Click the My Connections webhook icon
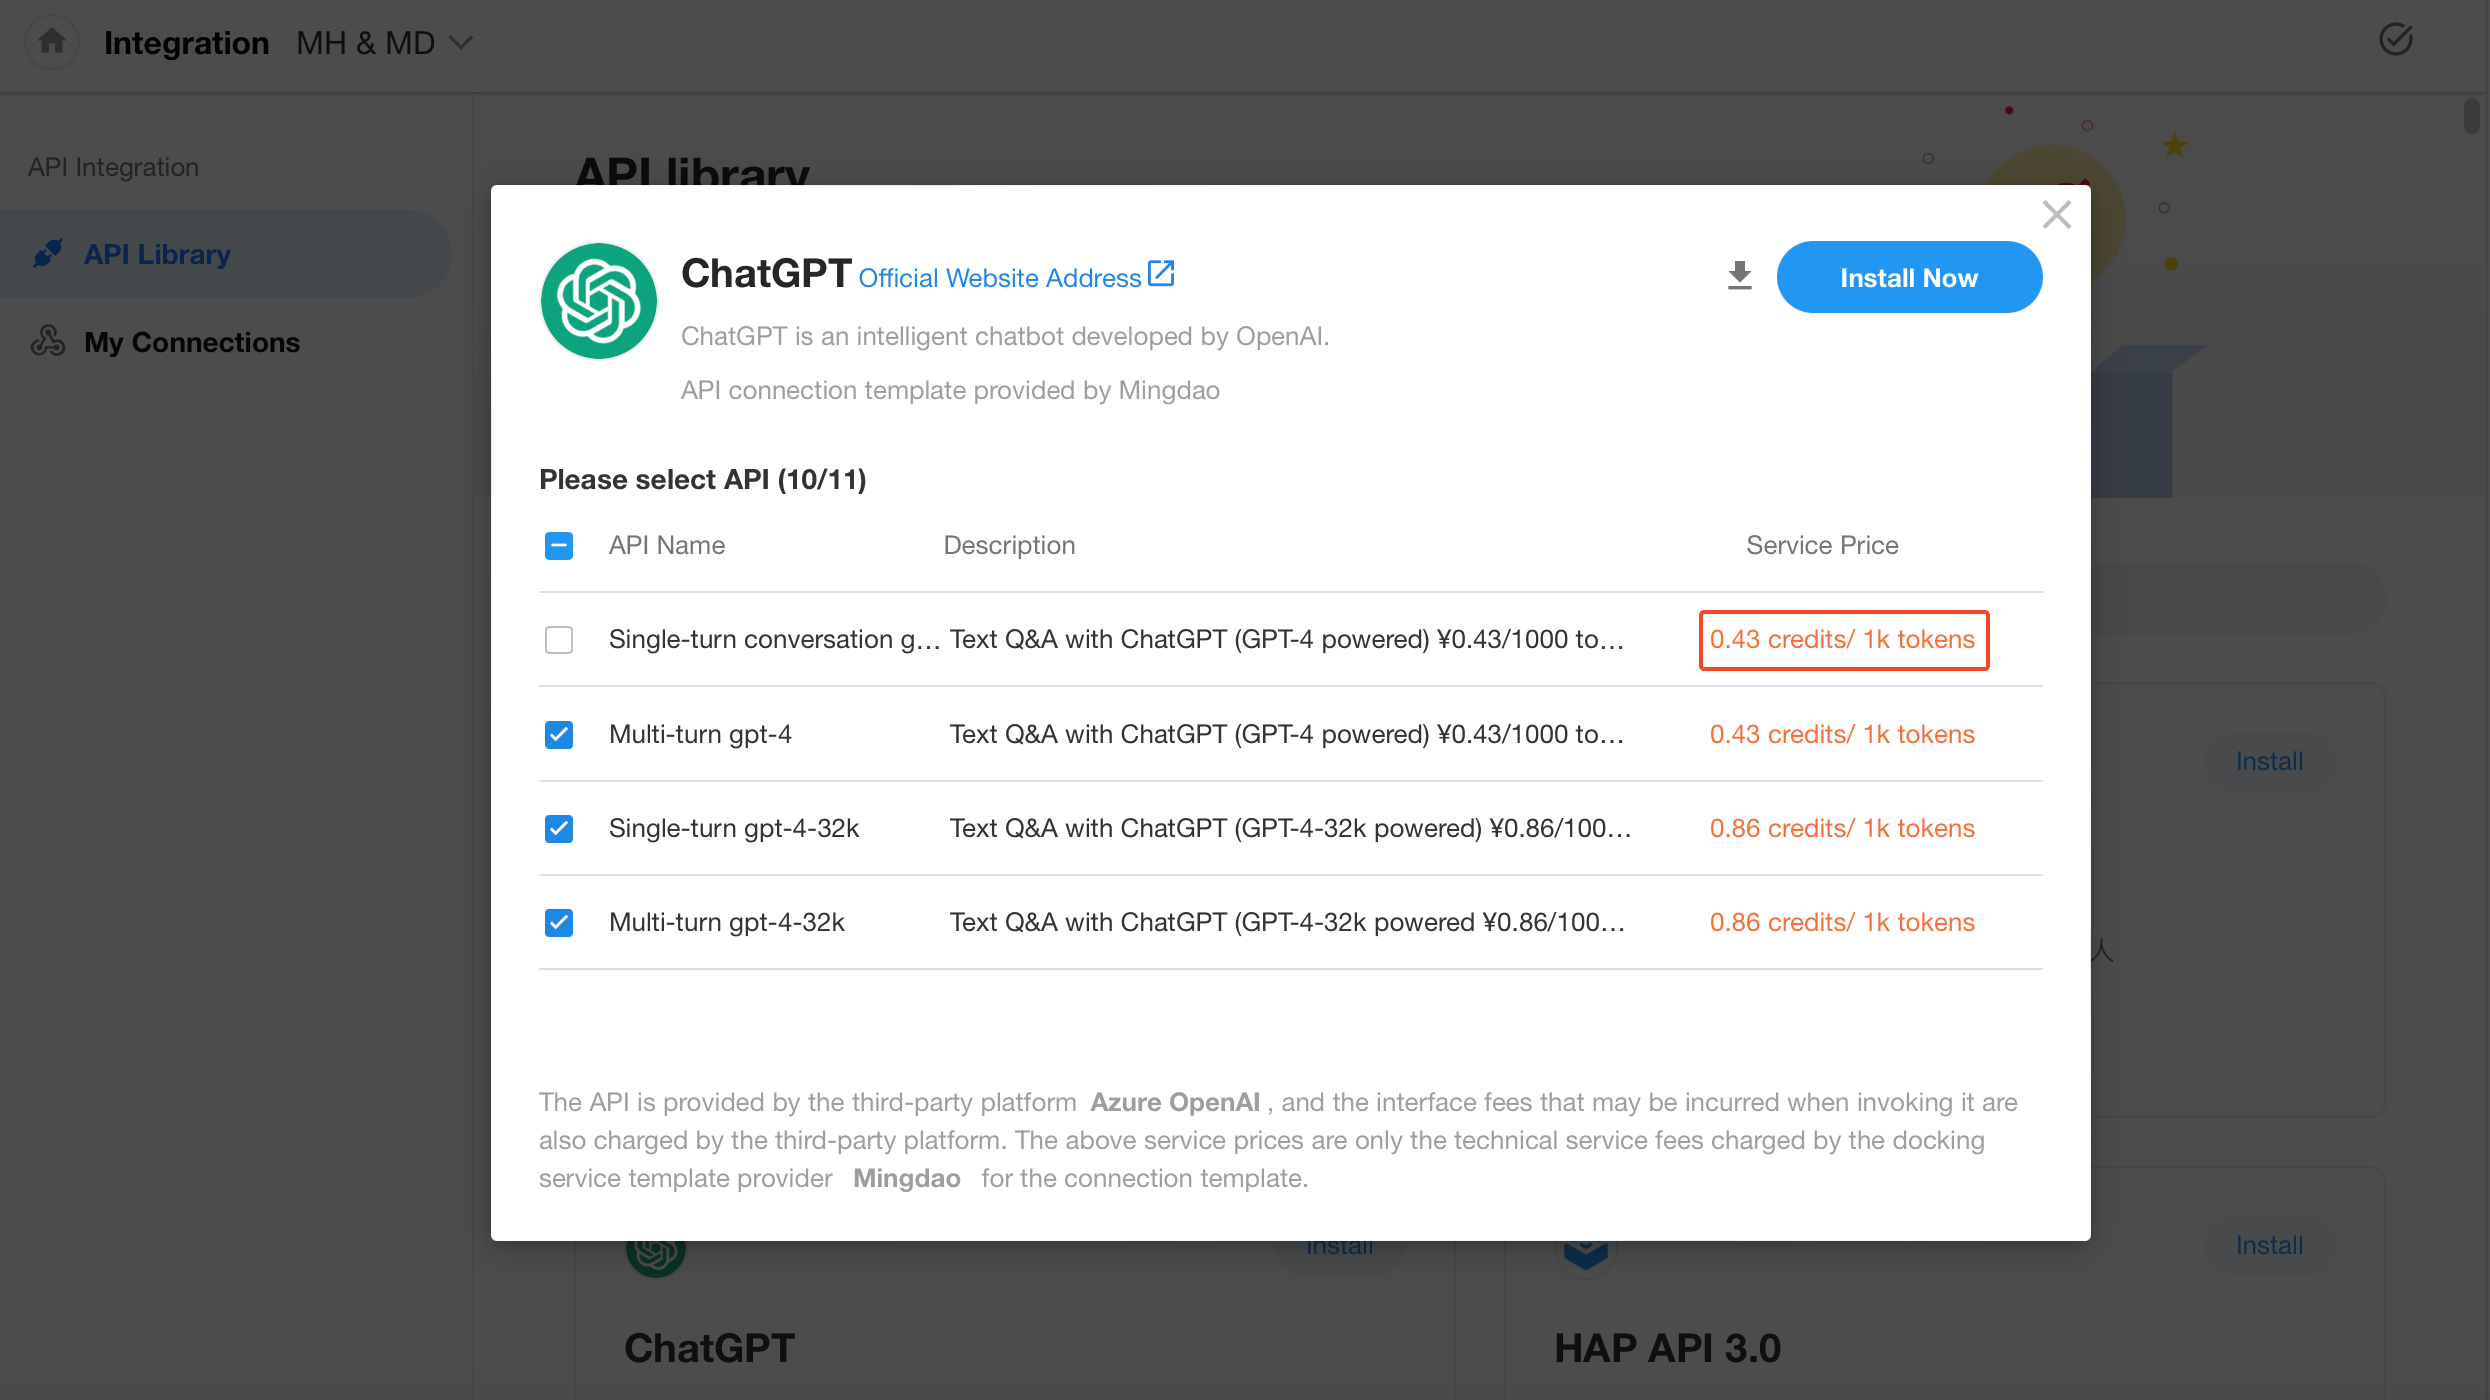This screenshot has height=1400, width=2490. (x=48, y=342)
